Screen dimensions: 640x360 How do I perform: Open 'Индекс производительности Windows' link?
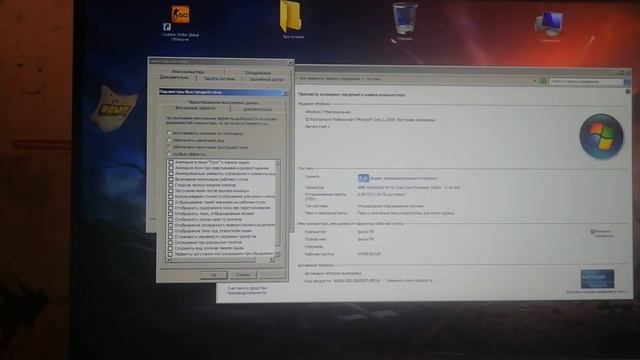(x=403, y=178)
